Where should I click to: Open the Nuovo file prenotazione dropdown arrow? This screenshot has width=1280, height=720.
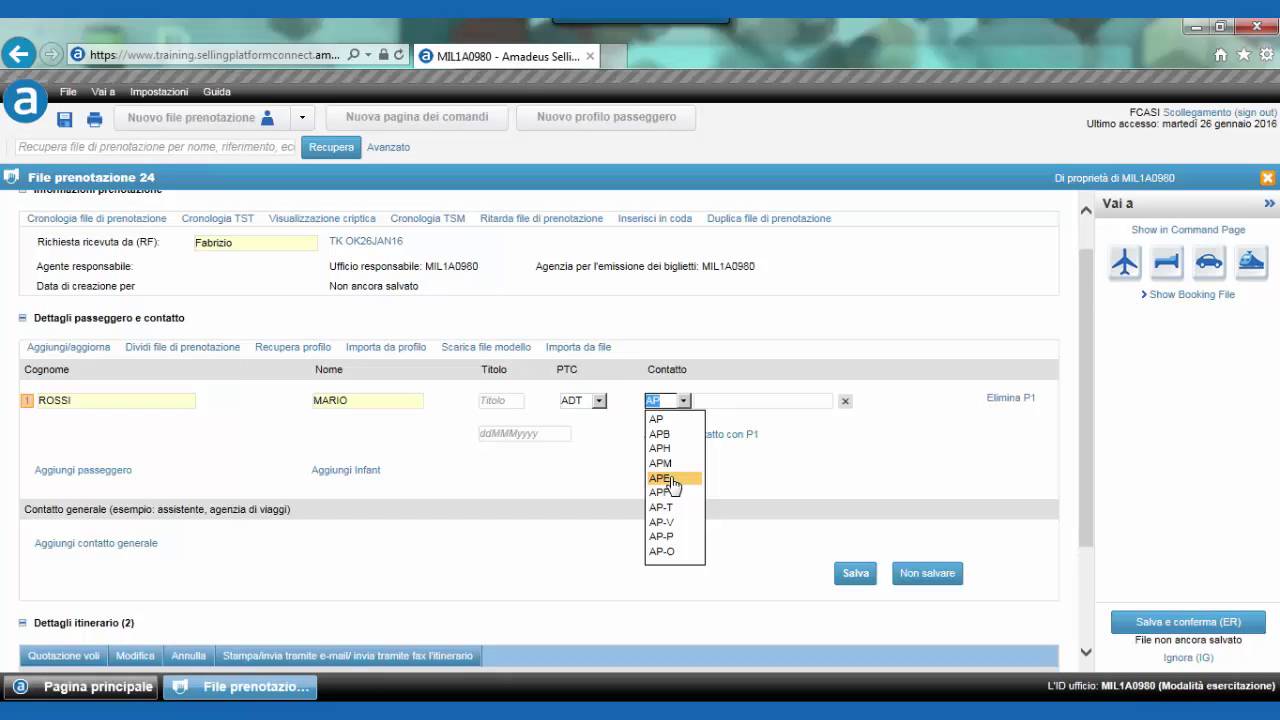tap(302, 118)
